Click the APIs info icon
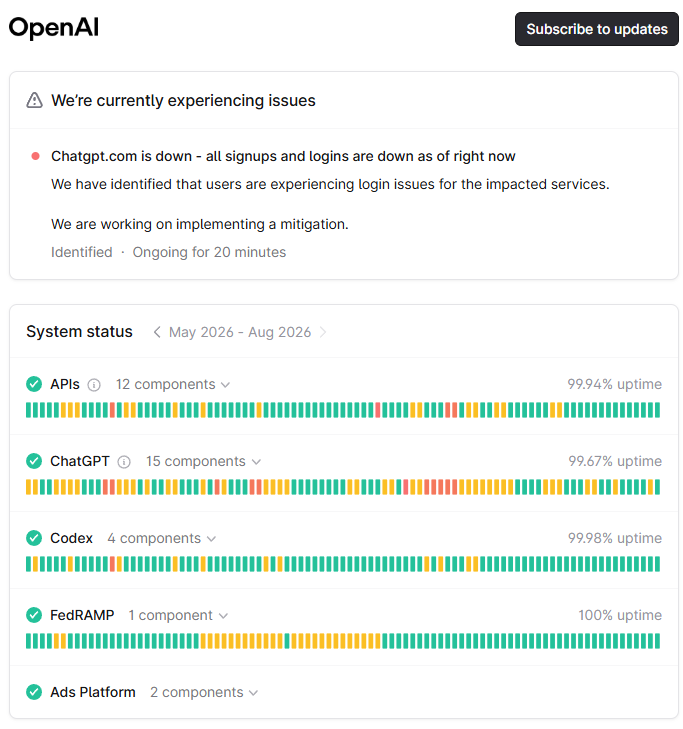The width and height of the screenshot is (683, 729). 94,385
